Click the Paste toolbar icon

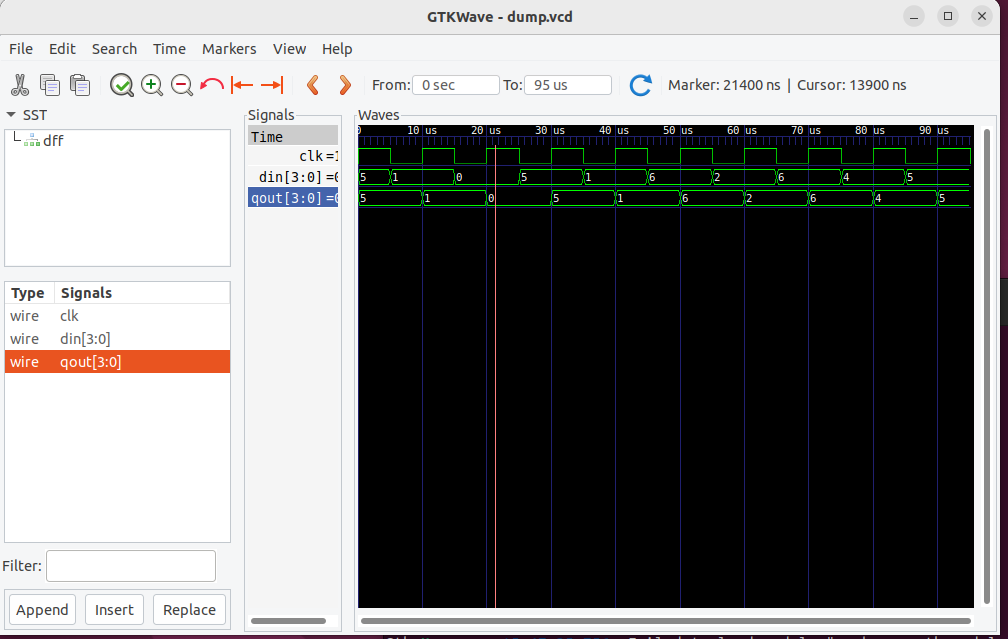click(80, 85)
